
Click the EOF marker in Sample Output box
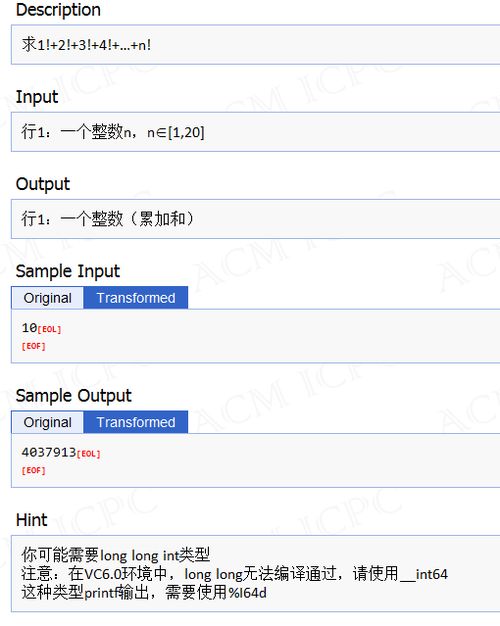[34, 471]
